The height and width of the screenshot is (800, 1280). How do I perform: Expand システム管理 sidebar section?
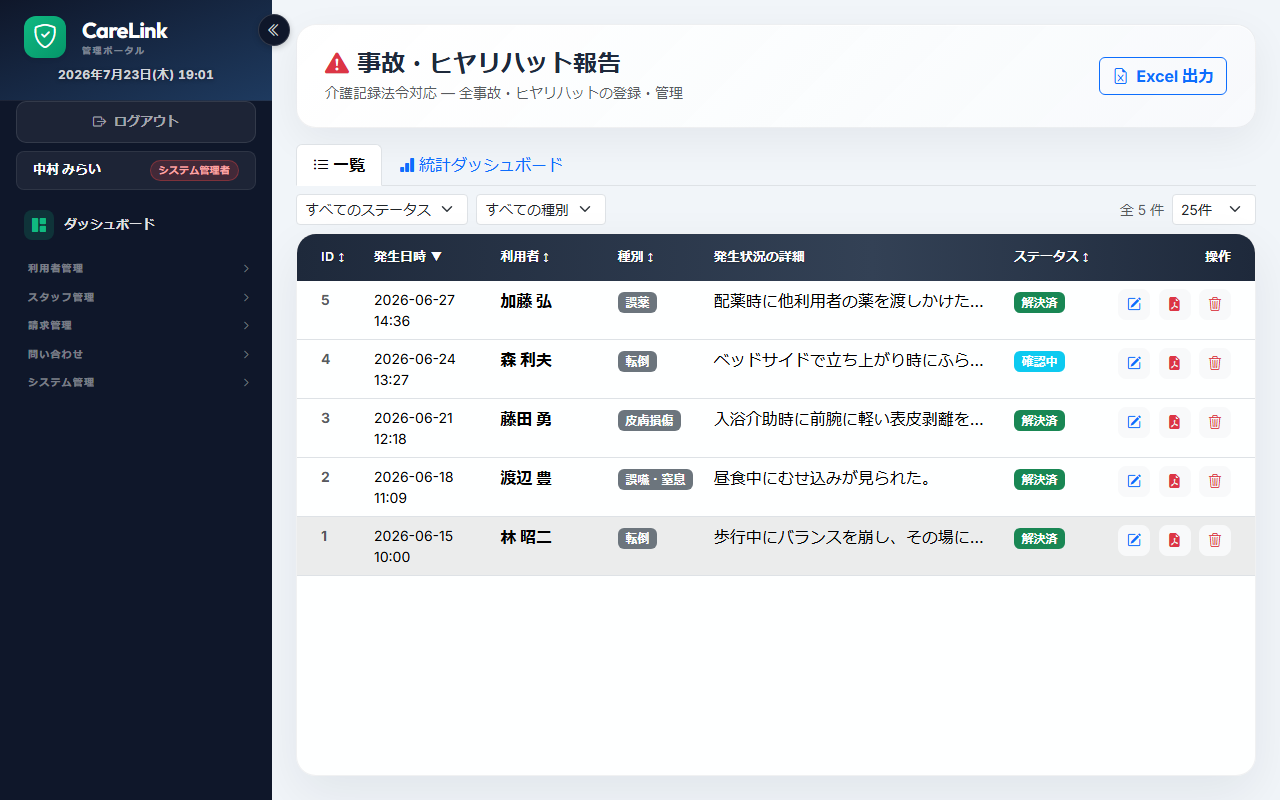[x=136, y=382]
